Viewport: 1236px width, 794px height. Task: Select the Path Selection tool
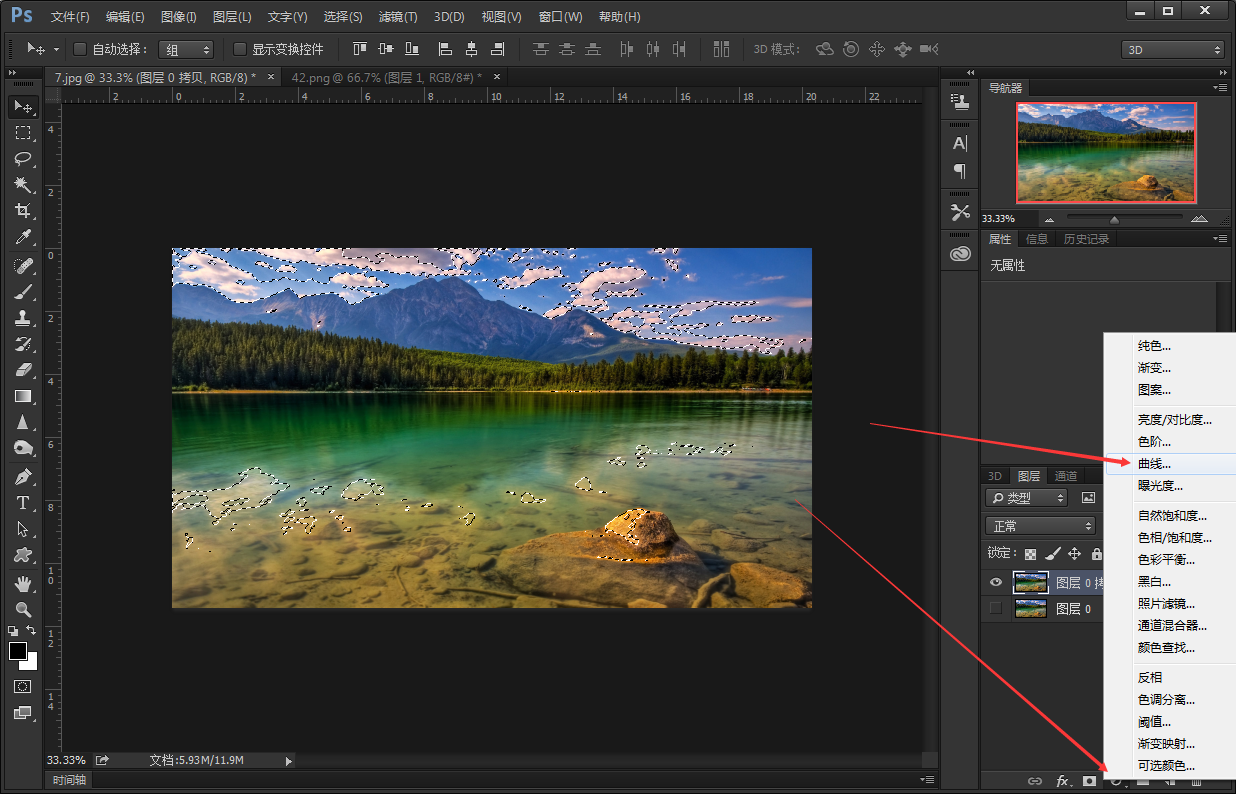tap(23, 529)
